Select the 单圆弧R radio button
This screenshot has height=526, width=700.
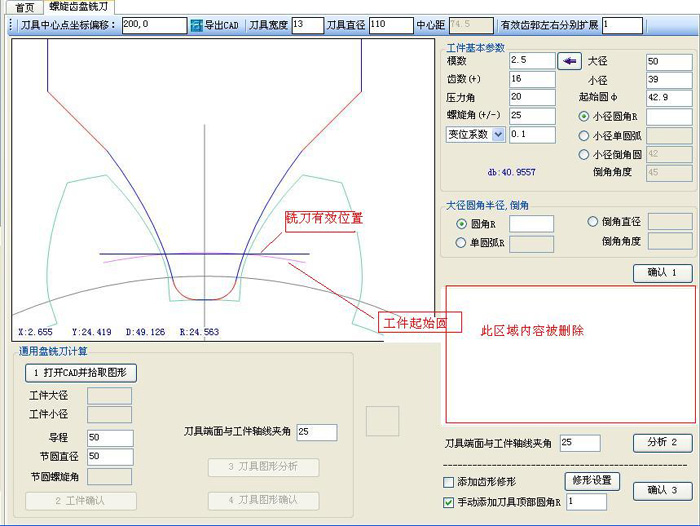460,242
